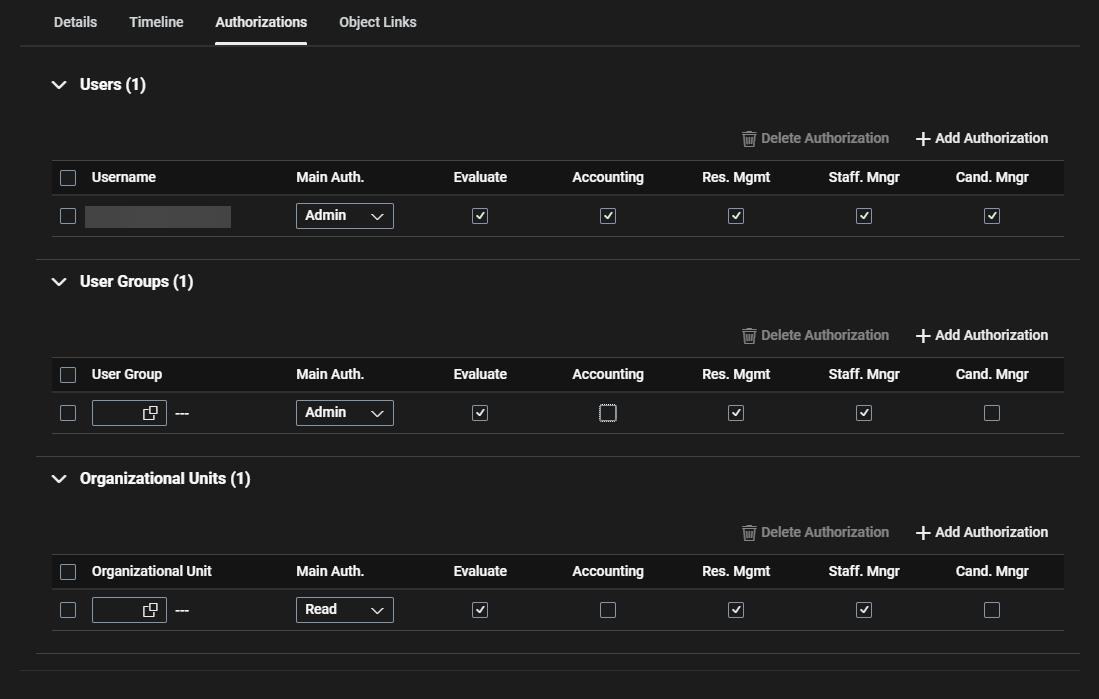Image resolution: width=1099 pixels, height=699 pixels.
Task: Switch to the Timeline tab
Action: [x=156, y=22]
